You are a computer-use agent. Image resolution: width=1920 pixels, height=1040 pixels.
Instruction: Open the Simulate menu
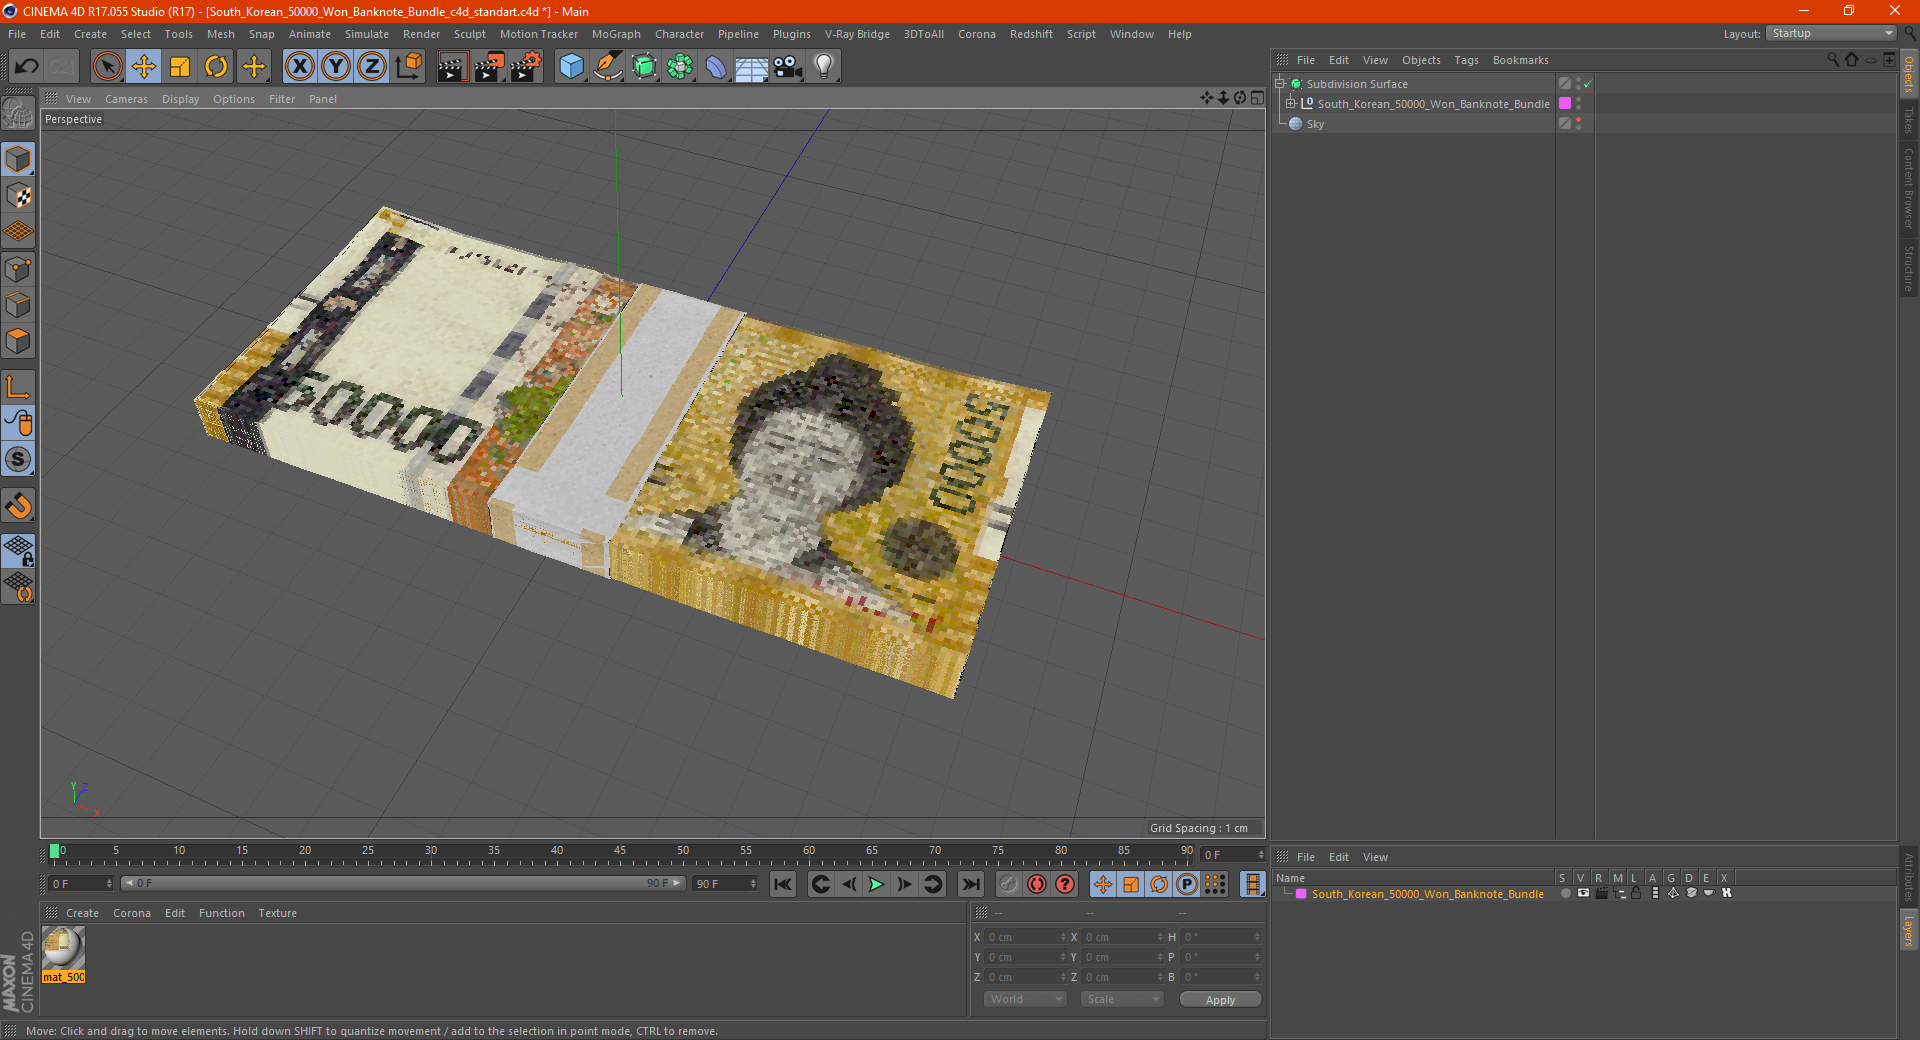(x=367, y=34)
